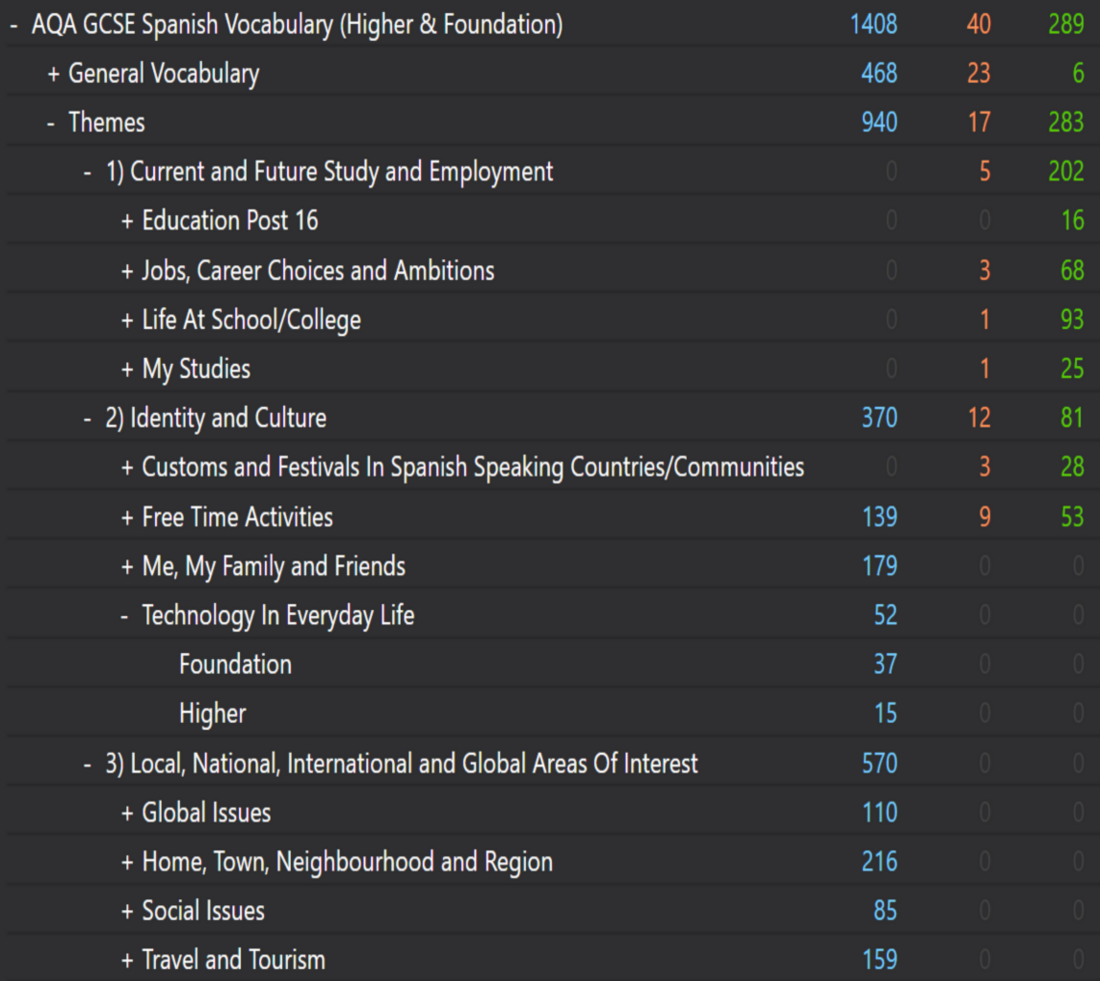The image size is (1100, 981).
Task: Click the 23 learning count for General Vocabulary
Action: tap(979, 74)
